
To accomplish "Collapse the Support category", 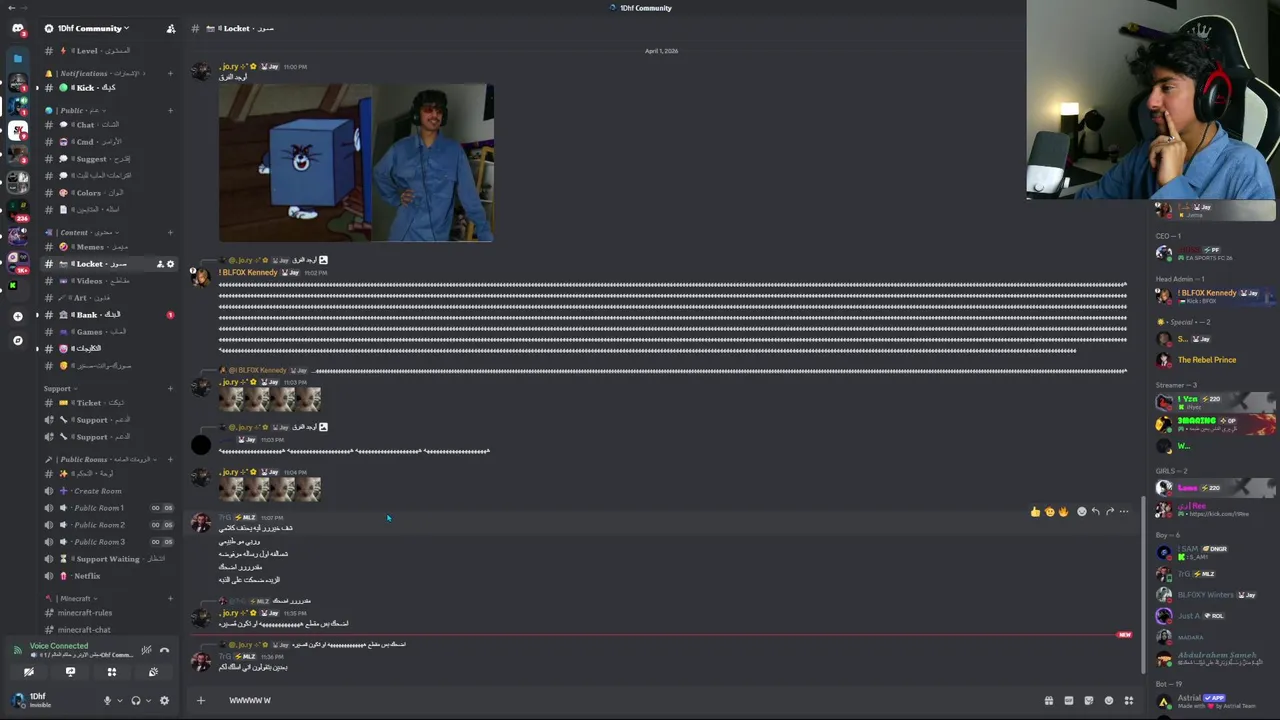I will point(61,388).
